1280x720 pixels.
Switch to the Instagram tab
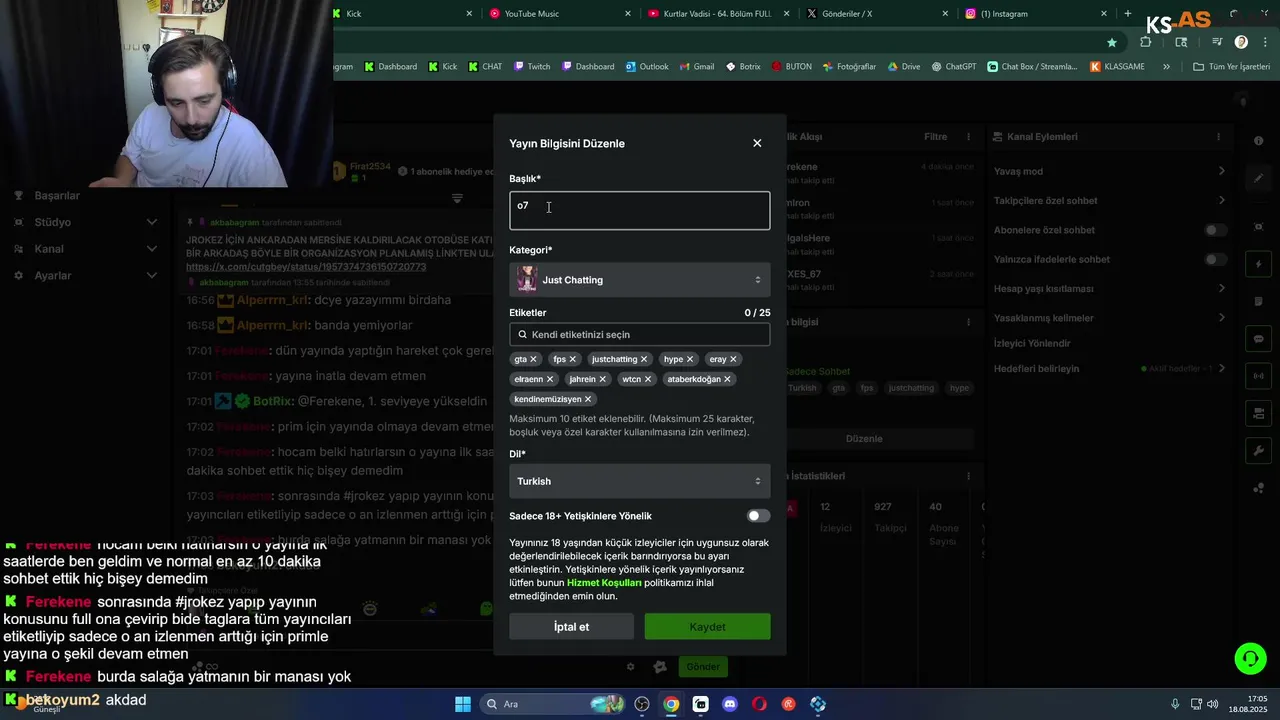1037,14
